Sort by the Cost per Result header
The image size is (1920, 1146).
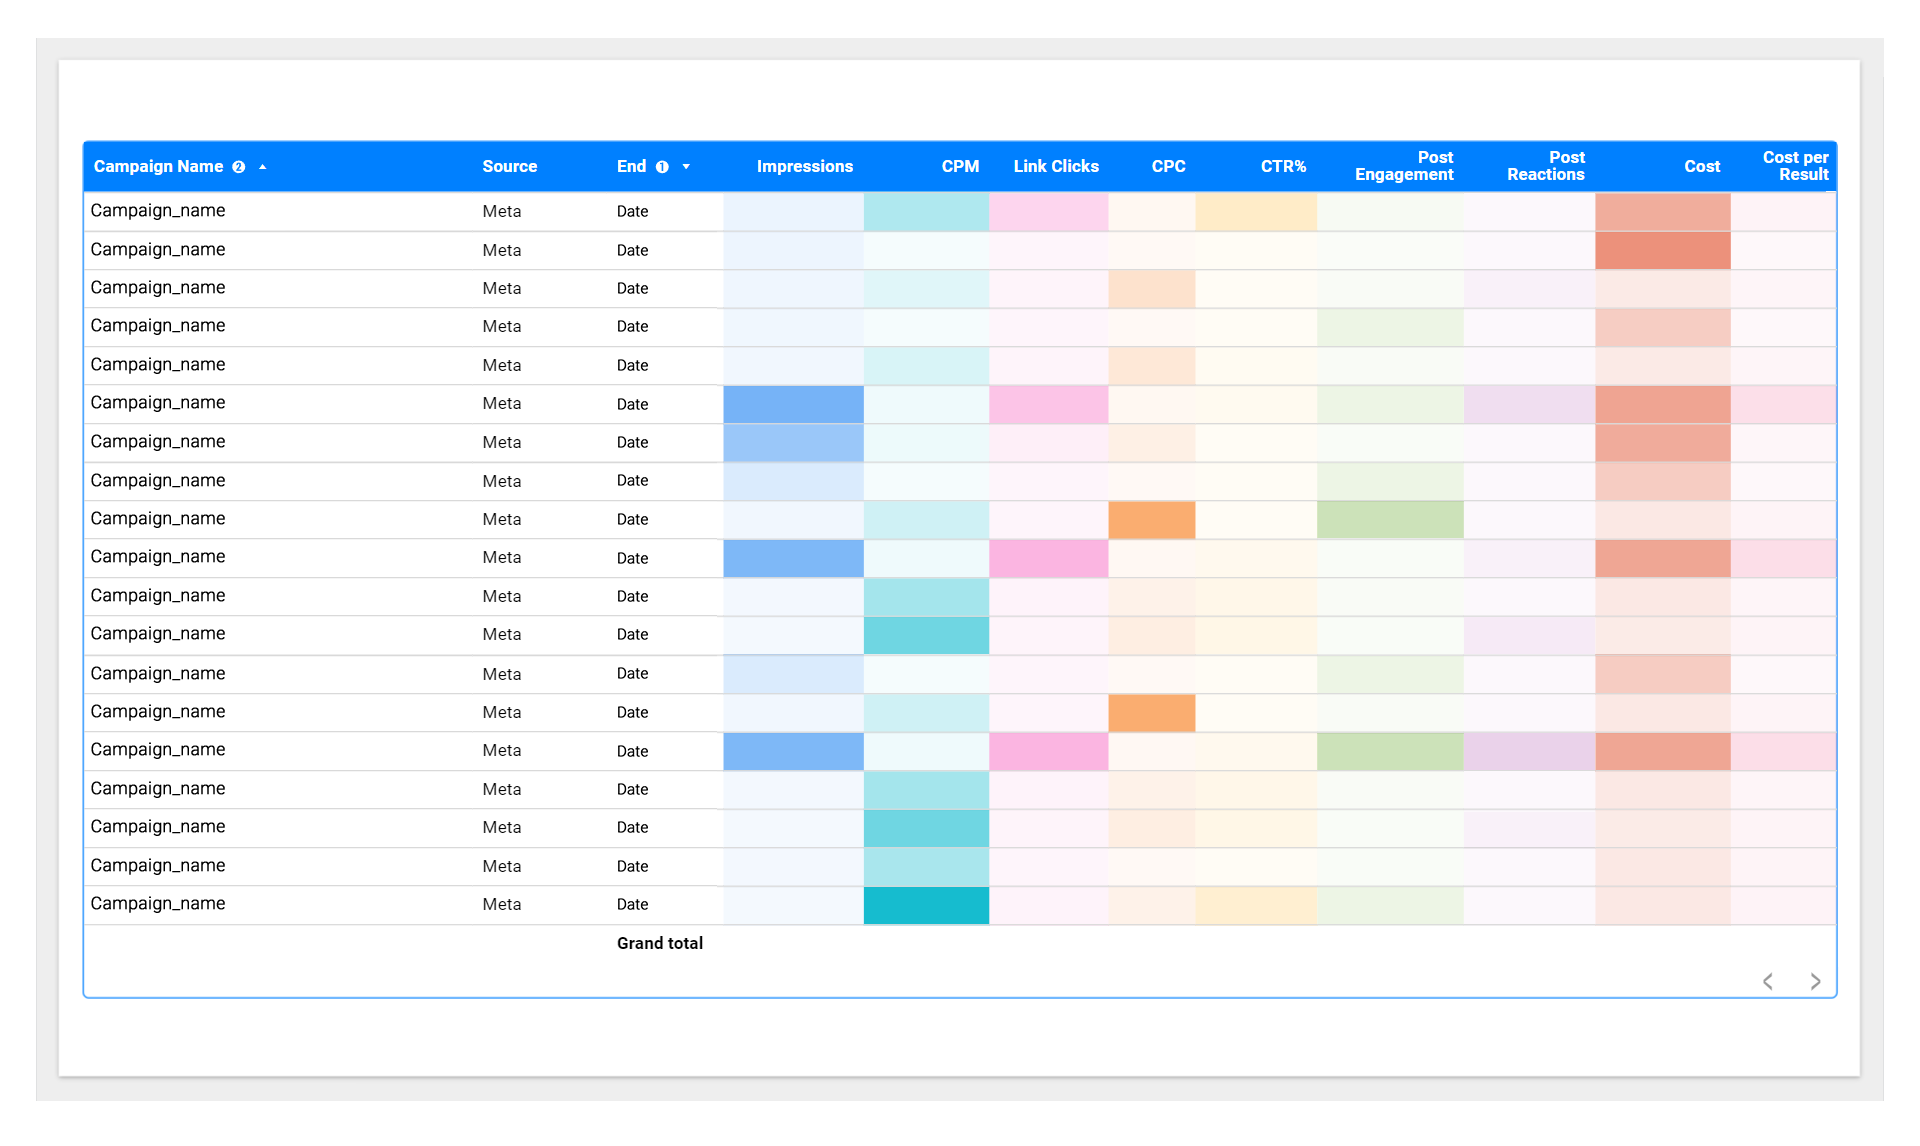(x=1795, y=166)
